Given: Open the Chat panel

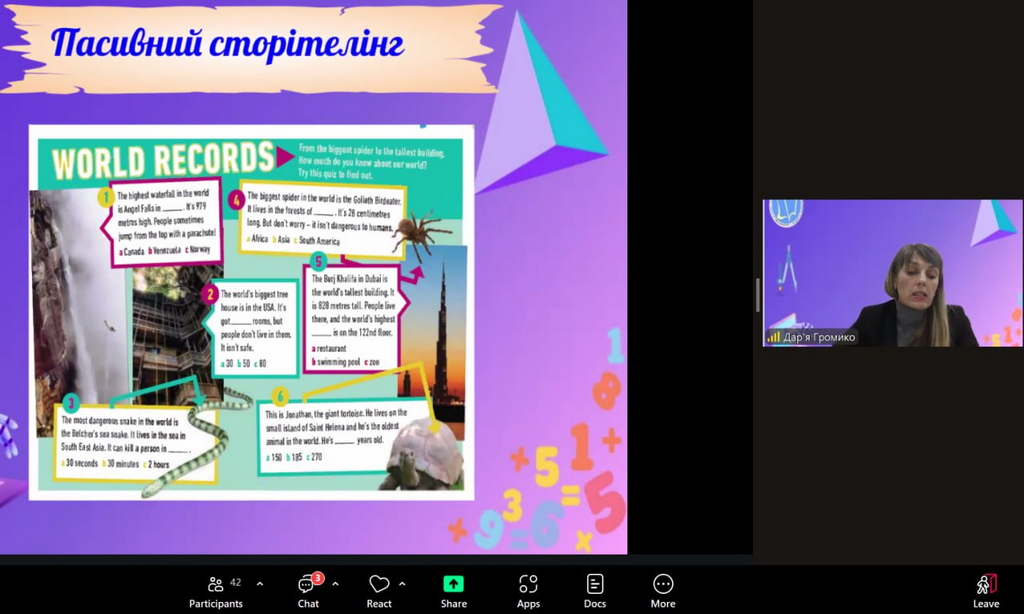Looking at the screenshot, I should tap(308, 590).
